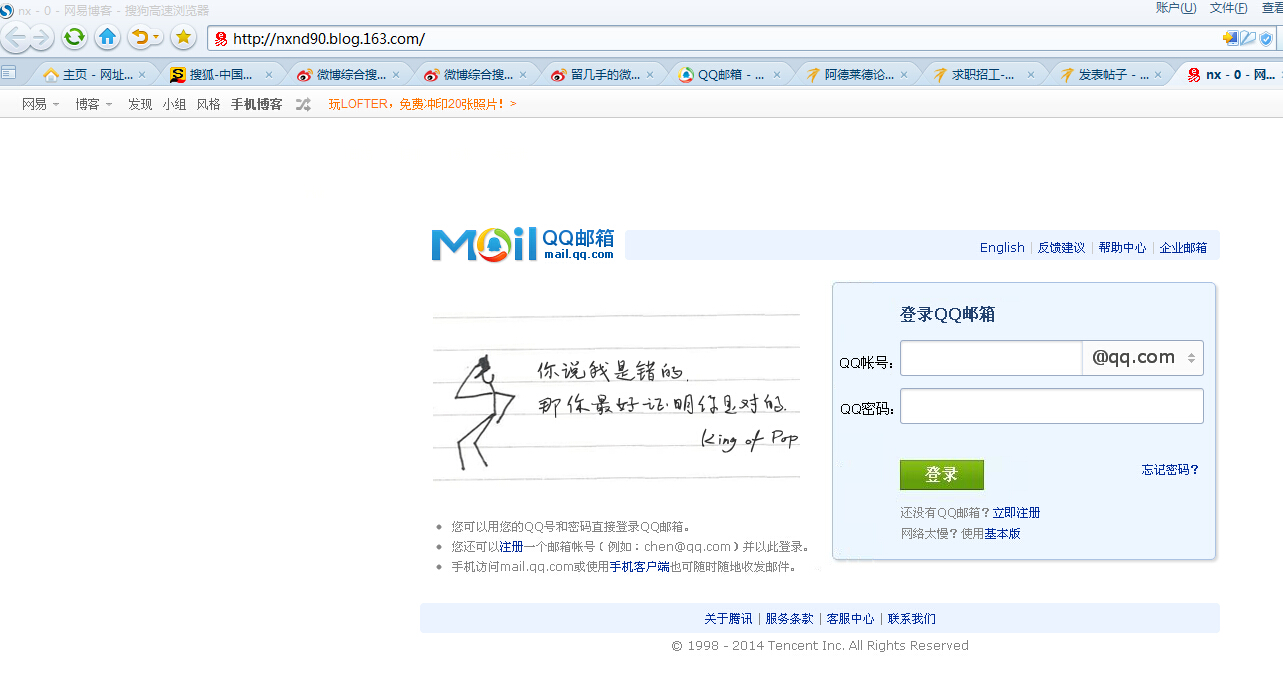The width and height of the screenshot is (1283, 693).
Task: Click the shuffle random blog icon
Action: [303, 104]
